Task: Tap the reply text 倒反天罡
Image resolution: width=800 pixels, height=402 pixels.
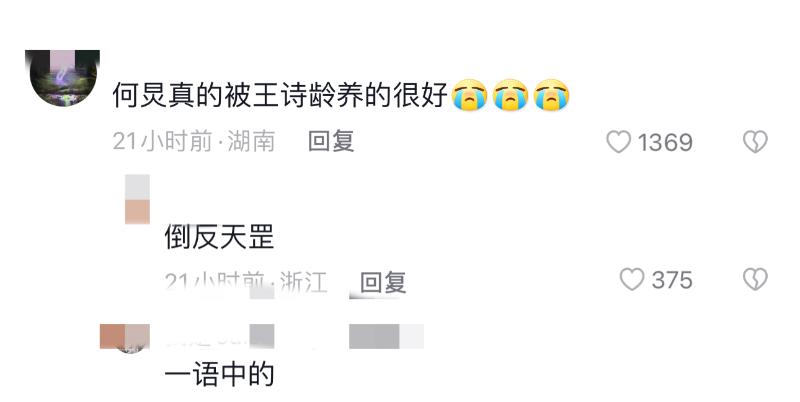Action: 219,237
